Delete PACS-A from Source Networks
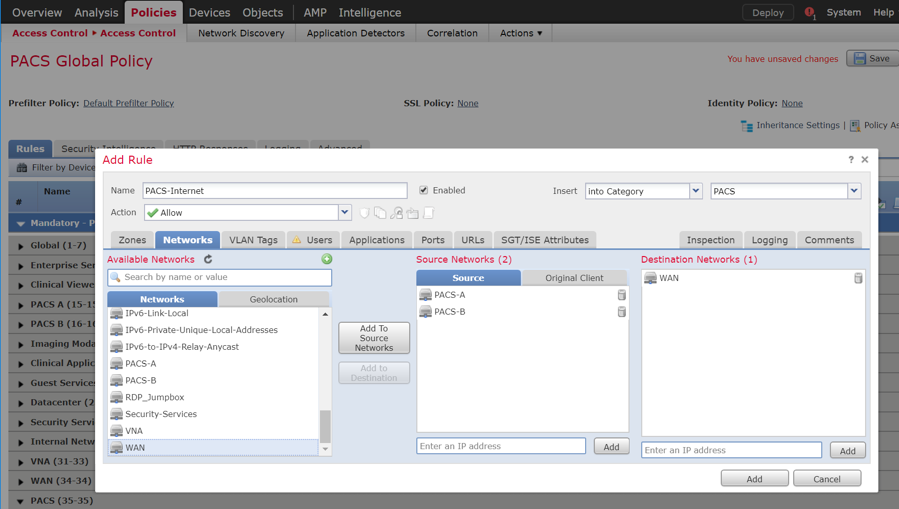 coord(622,295)
